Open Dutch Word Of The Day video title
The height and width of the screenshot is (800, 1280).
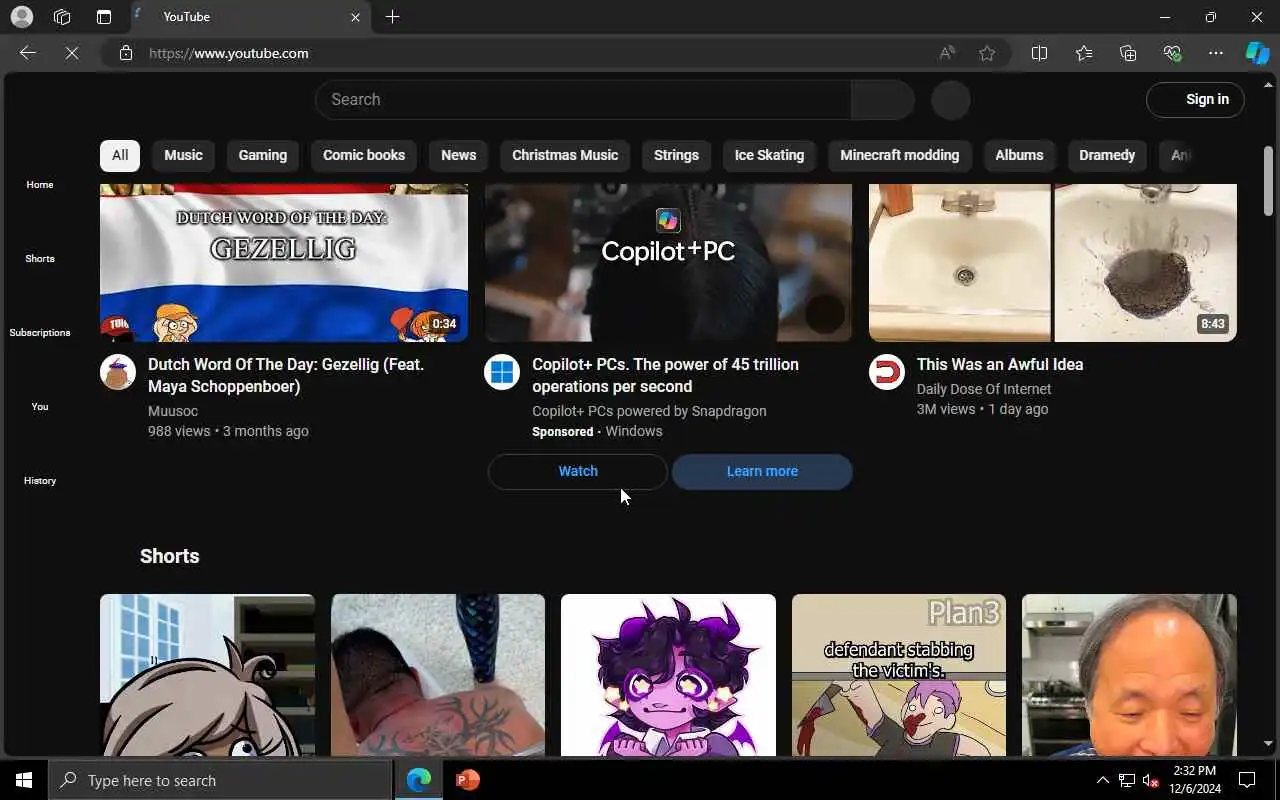[286, 375]
